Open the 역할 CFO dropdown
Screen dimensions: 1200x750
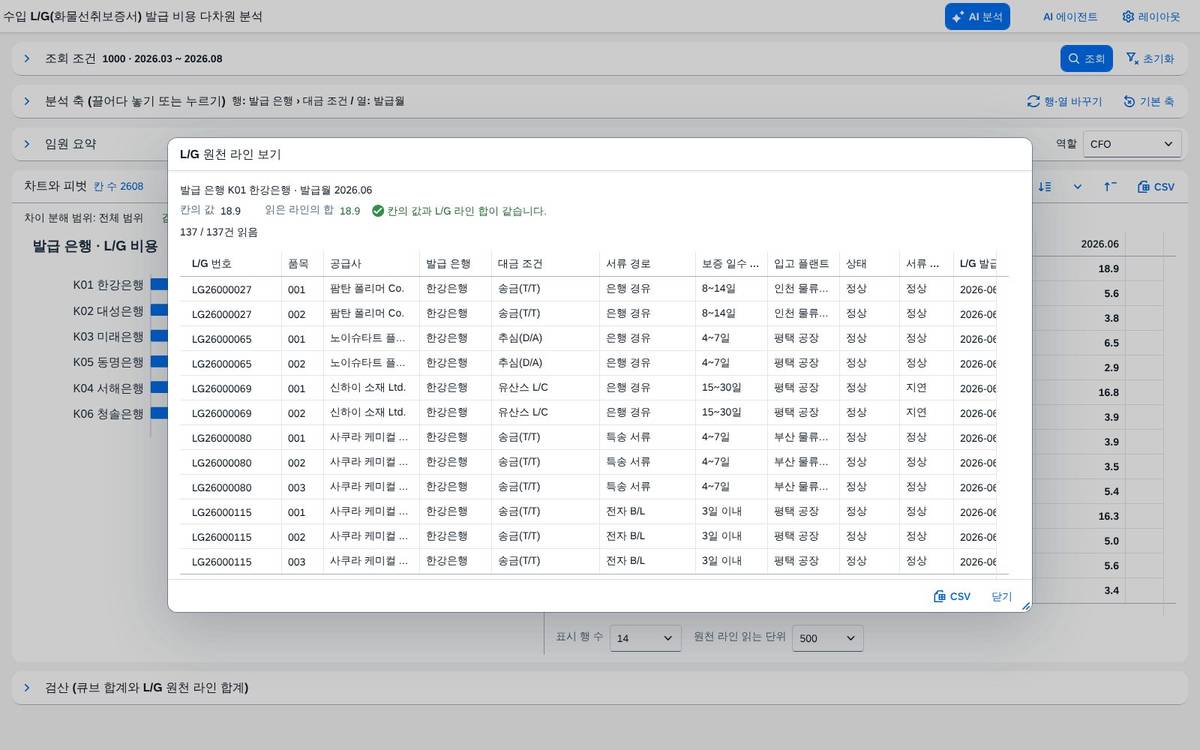pos(1132,144)
